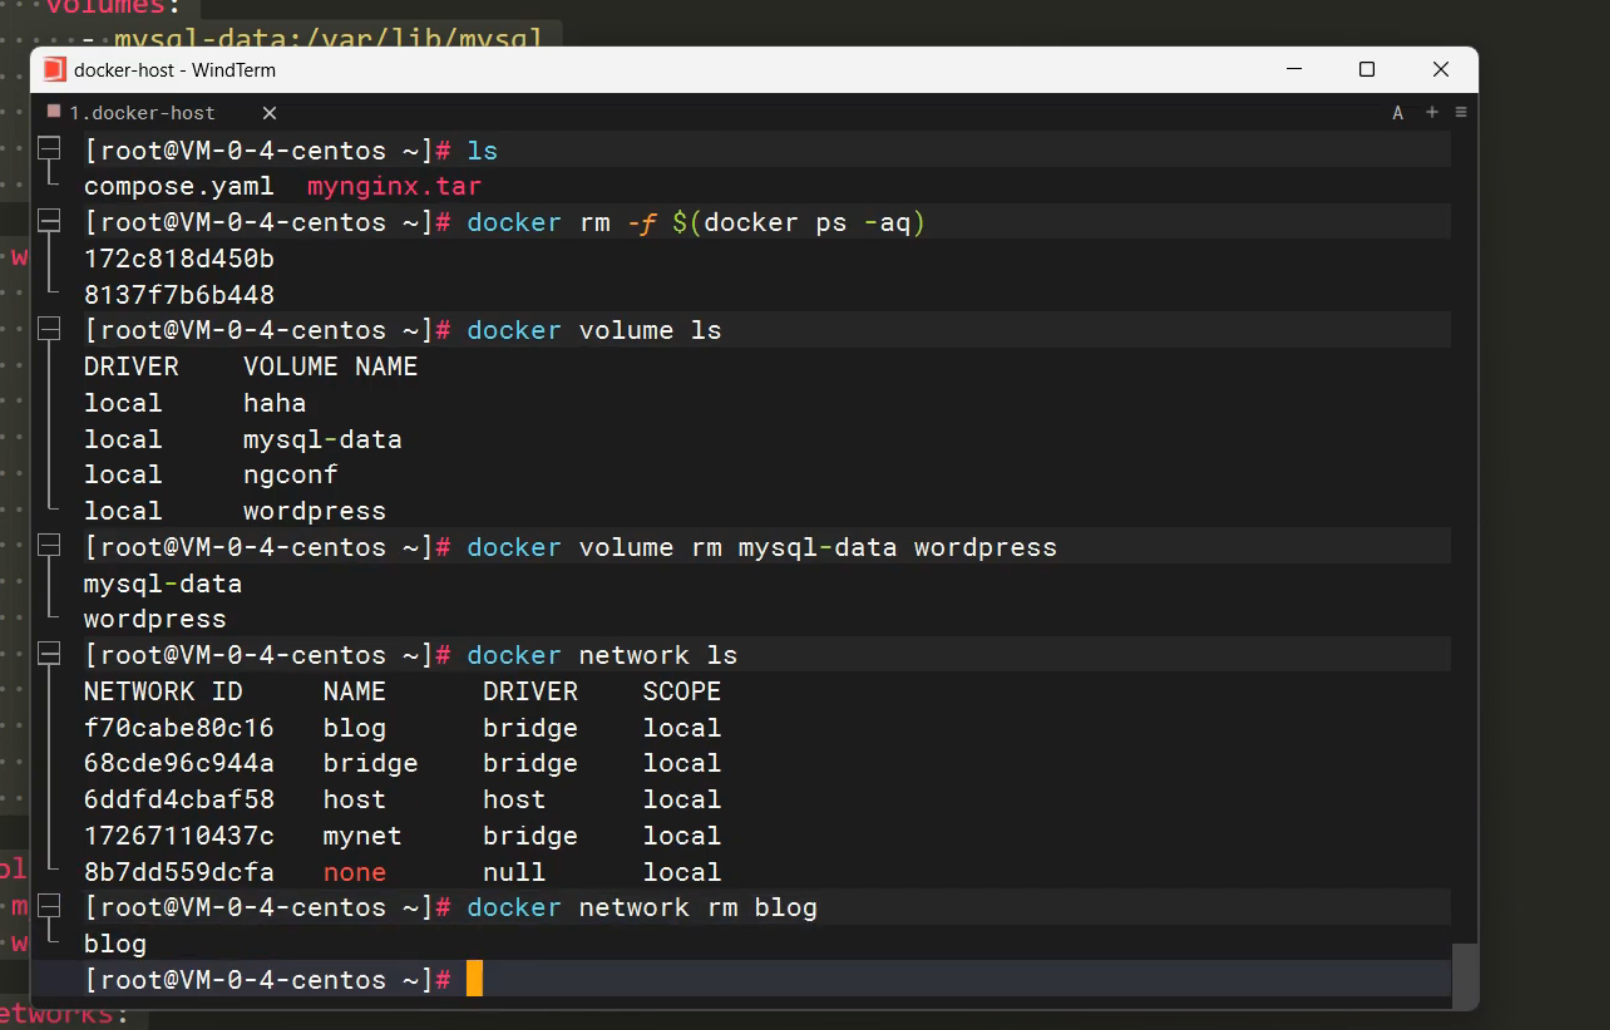
Task: Click the 'SCOPE' column header
Action: point(682,691)
